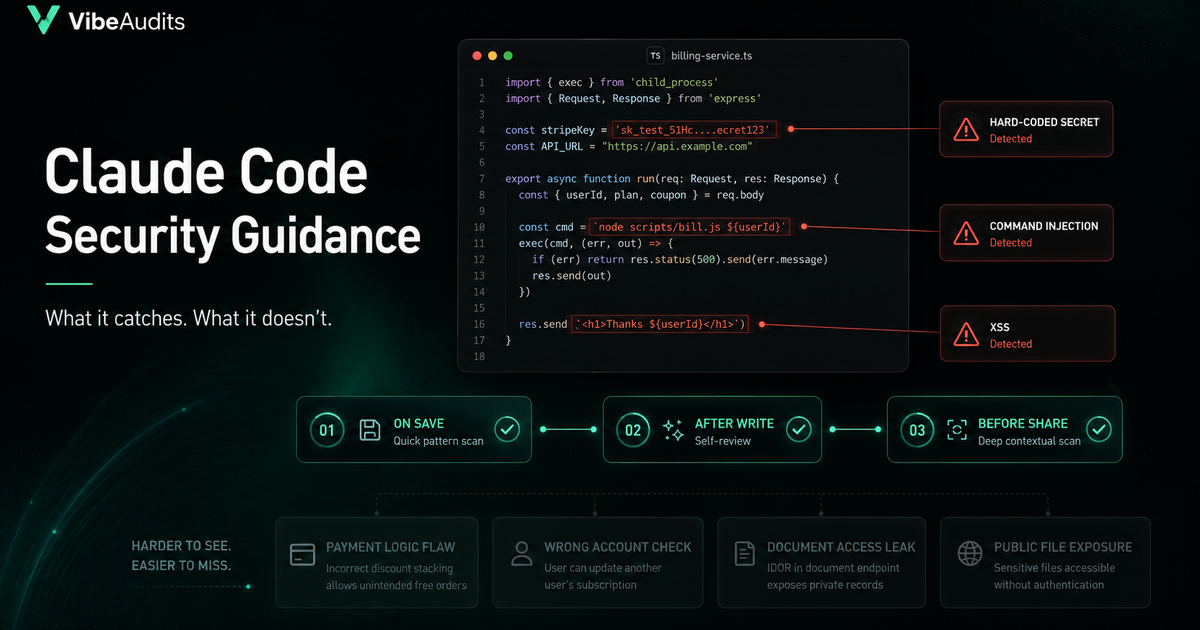Click the document Access Leak icon
The height and width of the screenshot is (630, 1200).
click(x=743, y=554)
